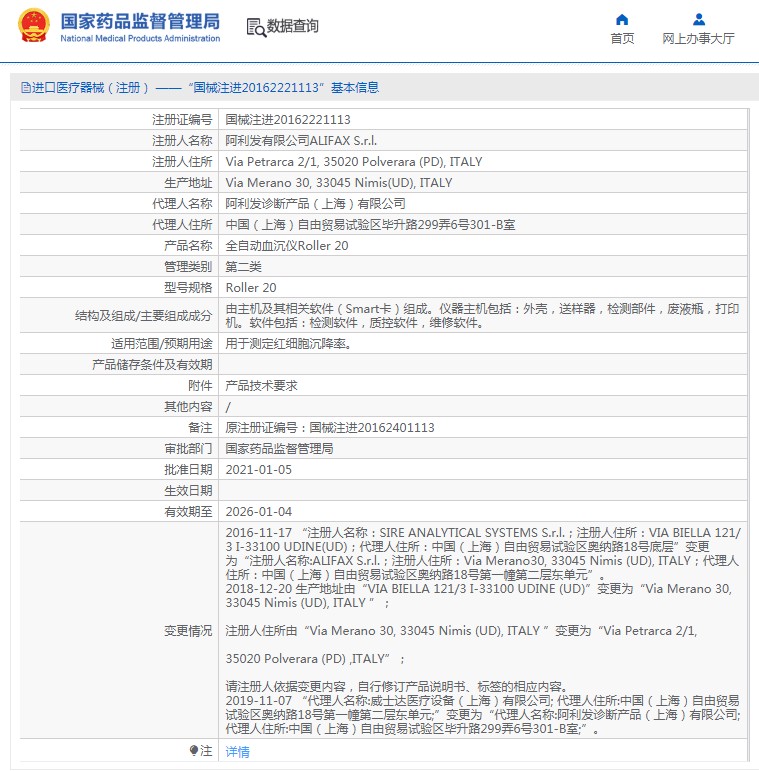The height and width of the screenshot is (771, 759).
Task: Click the 备注 label
Action: pyautogui.click(x=200, y=428)
